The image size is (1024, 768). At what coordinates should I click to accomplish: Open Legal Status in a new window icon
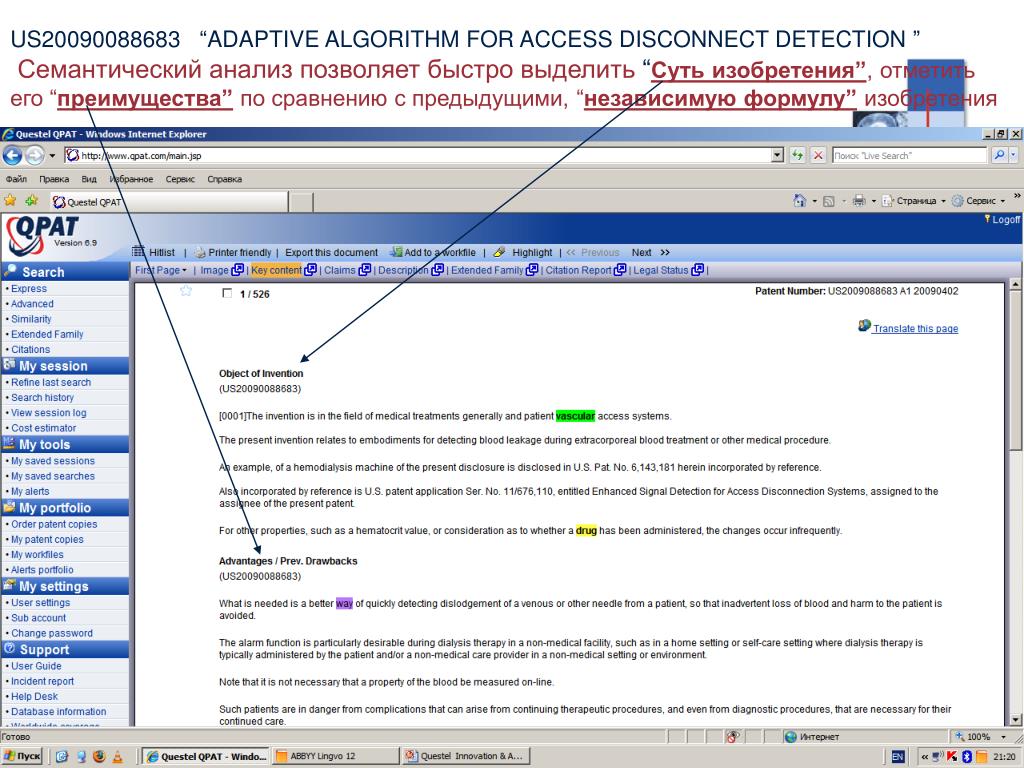(x=697, y=270)
